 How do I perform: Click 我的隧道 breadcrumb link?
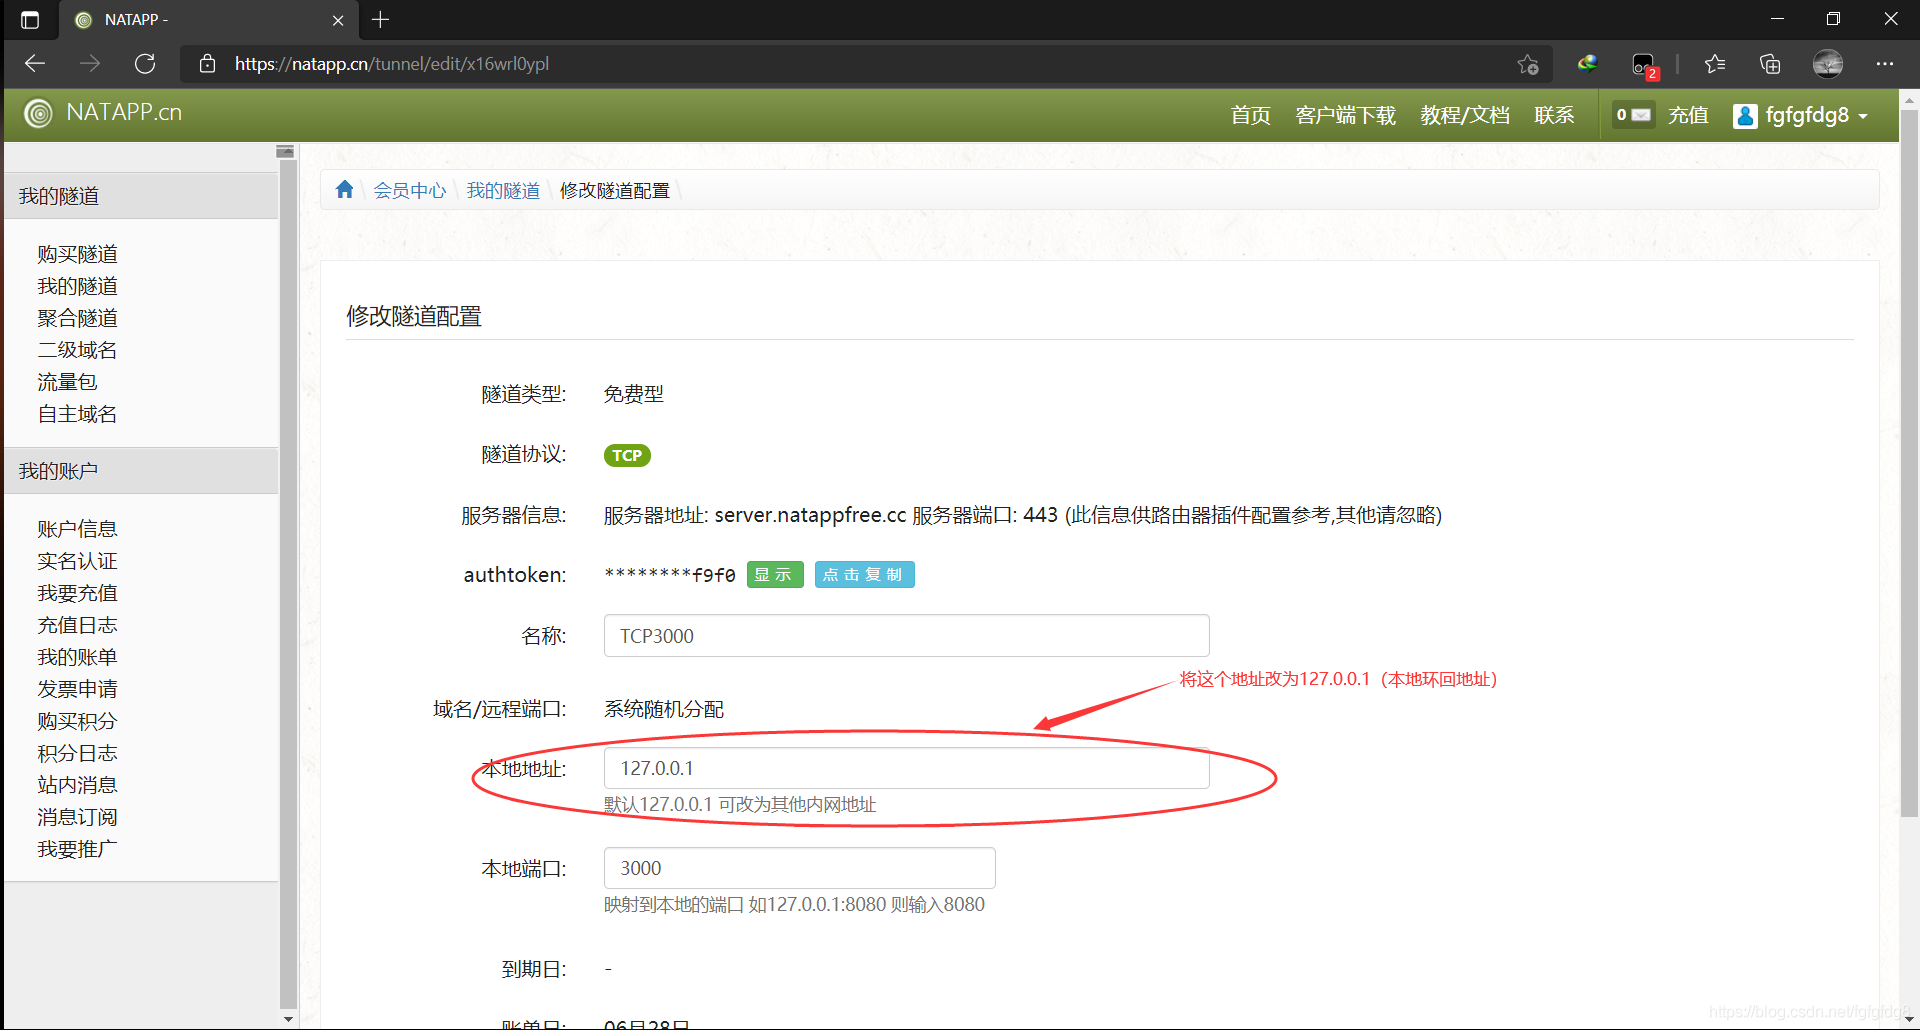click(503, 190)
